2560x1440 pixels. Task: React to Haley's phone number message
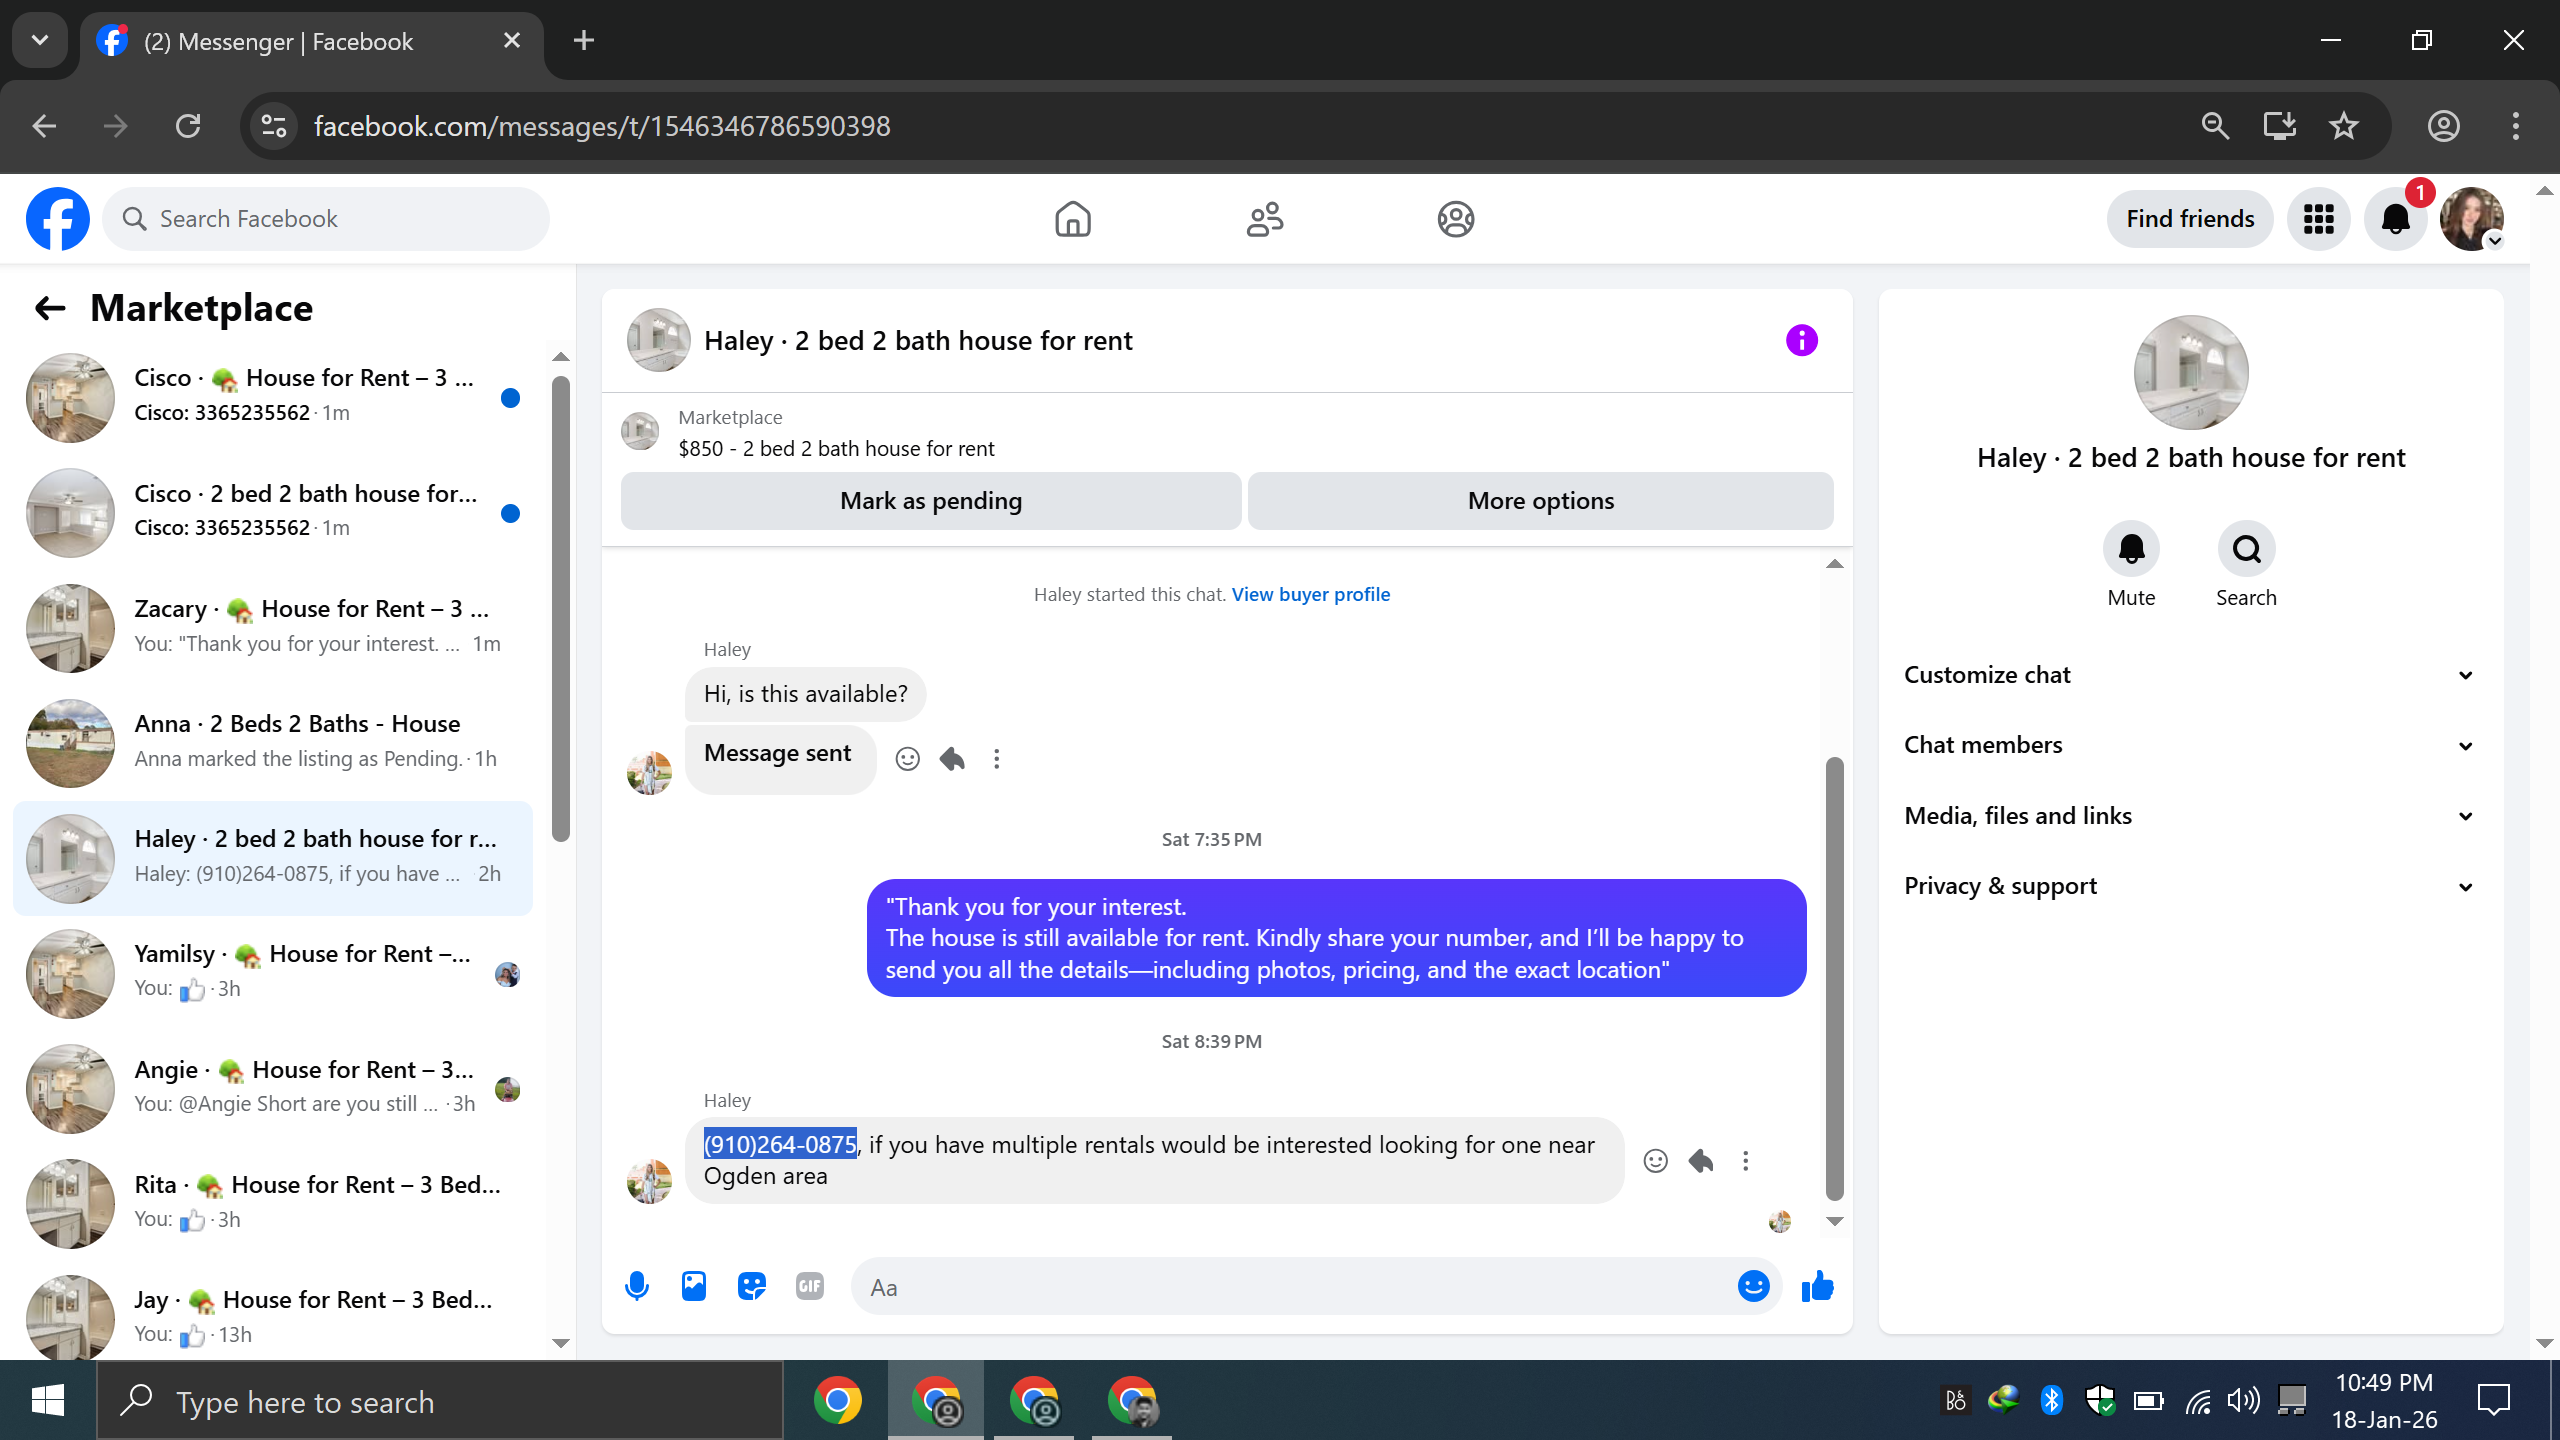click(1655, 1160)
